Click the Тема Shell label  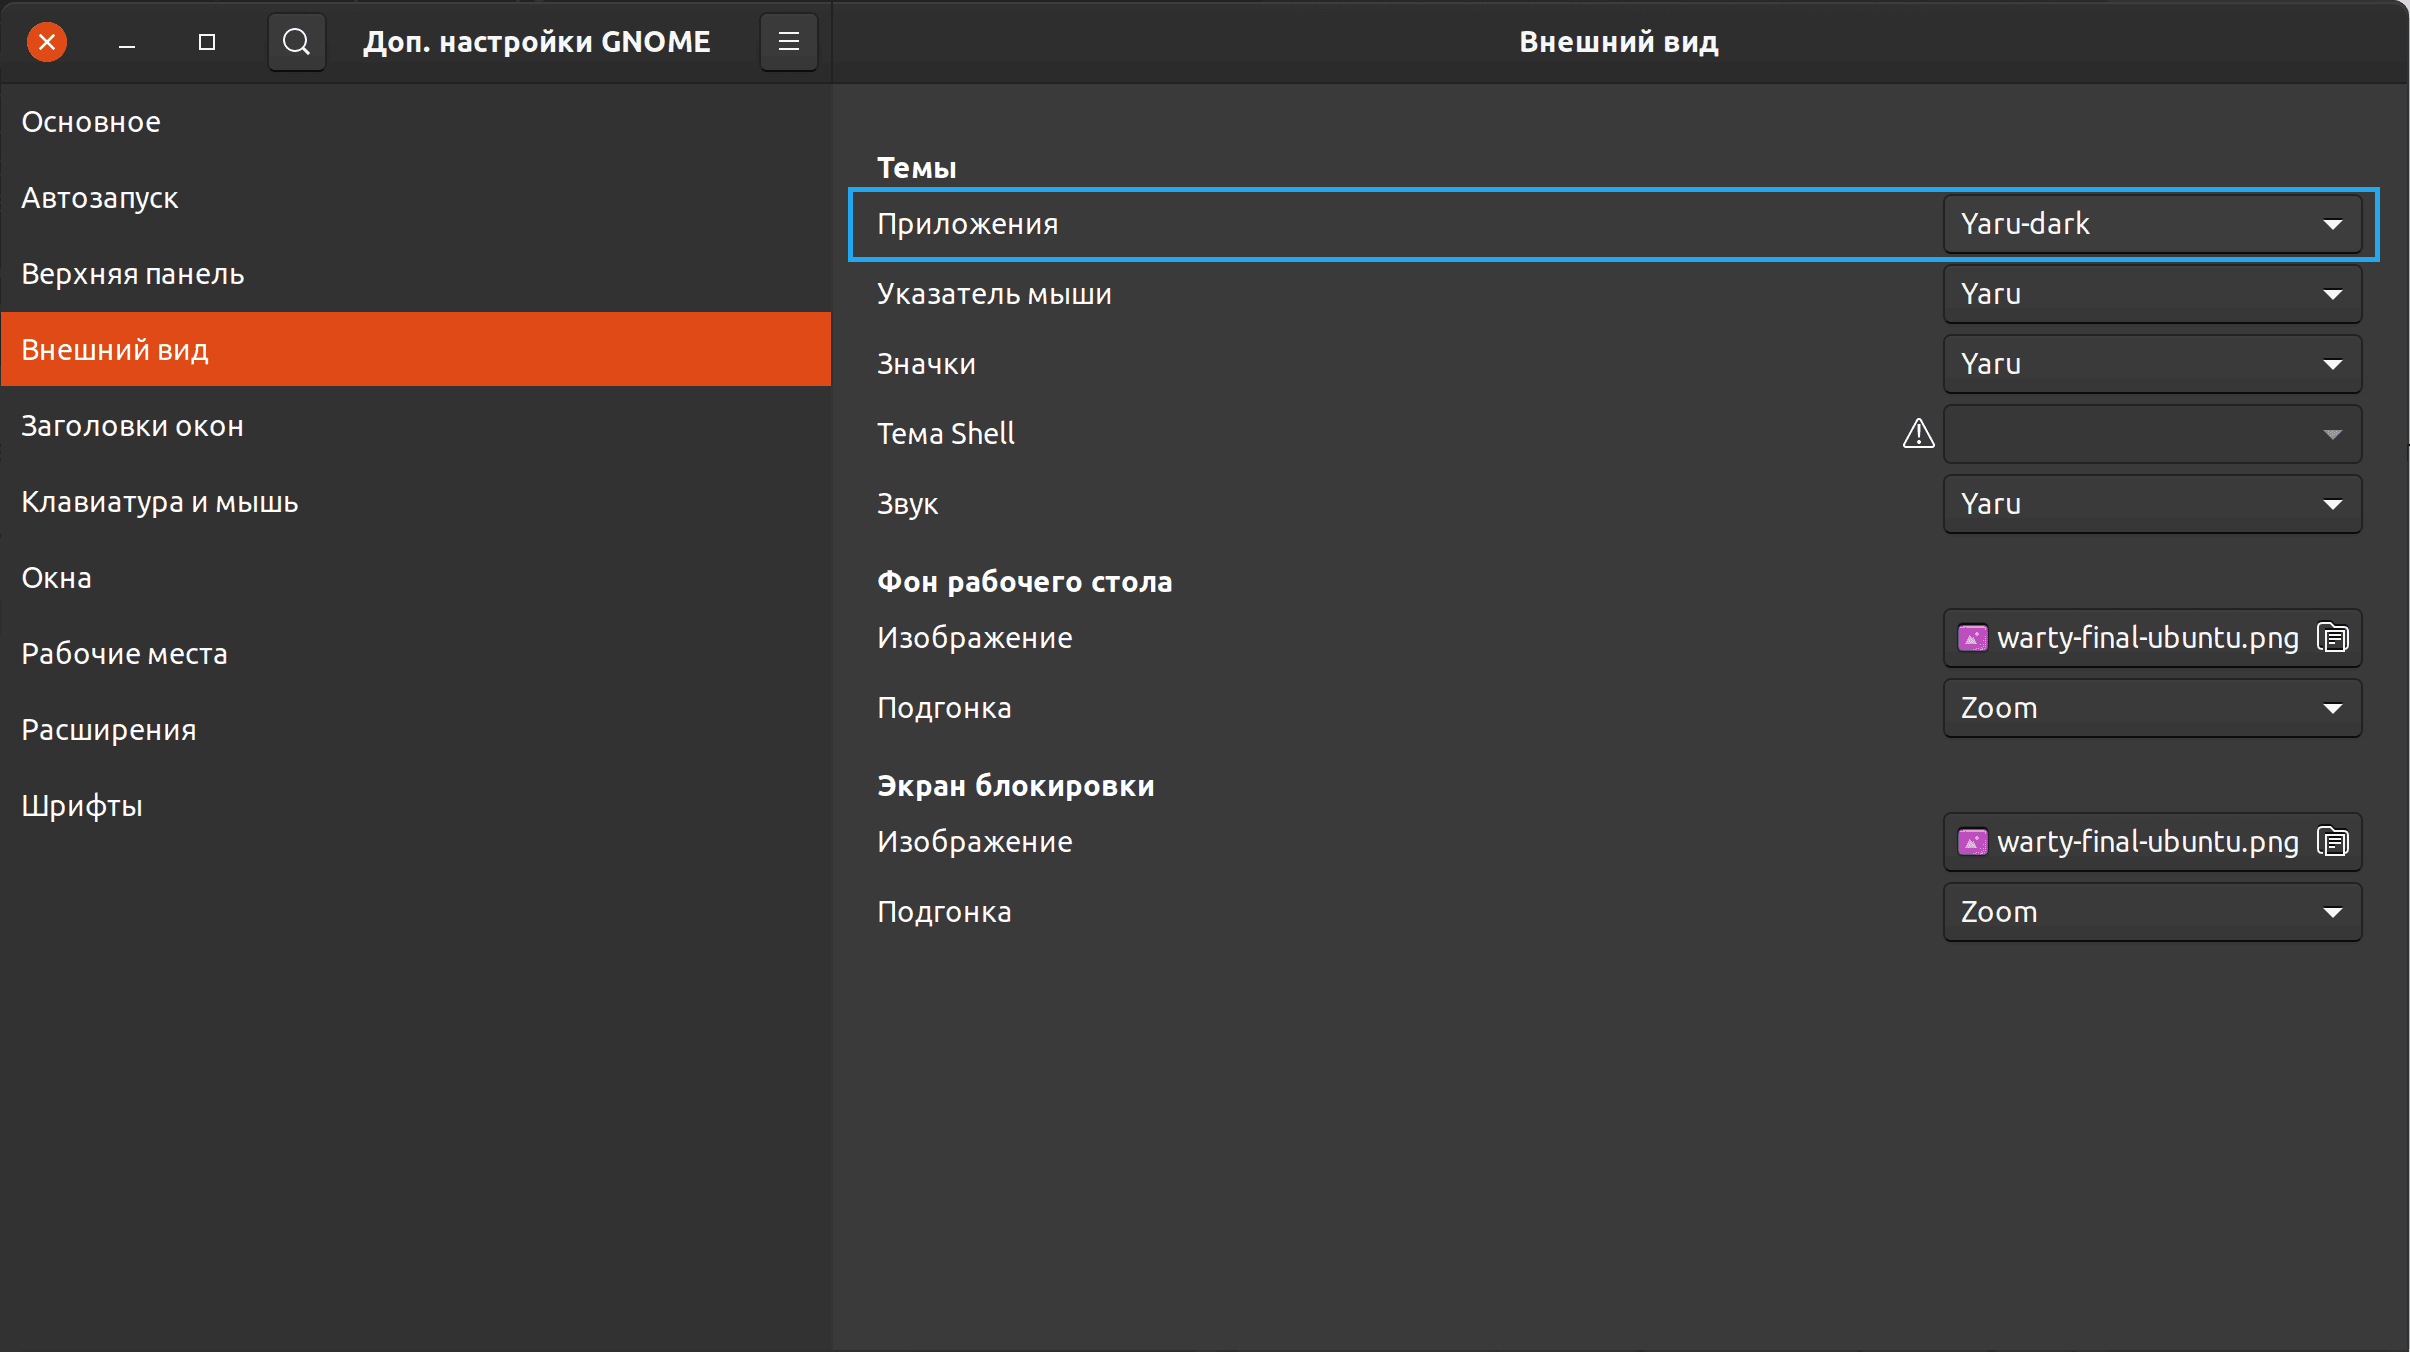coord(946,434)
